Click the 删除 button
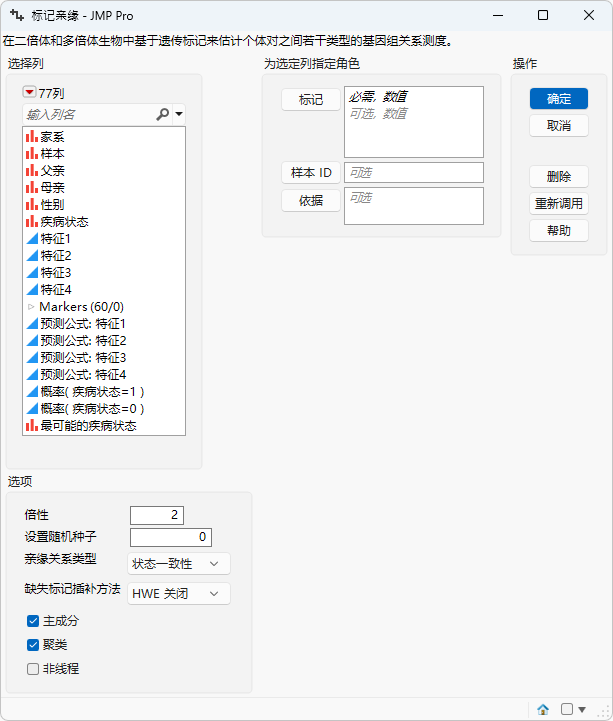 (x=559, y=177)
